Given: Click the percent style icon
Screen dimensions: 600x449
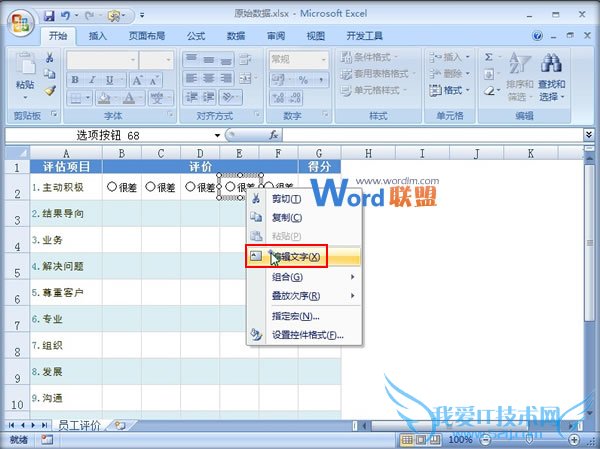Looking at the screenshot, I should point(303,80).
